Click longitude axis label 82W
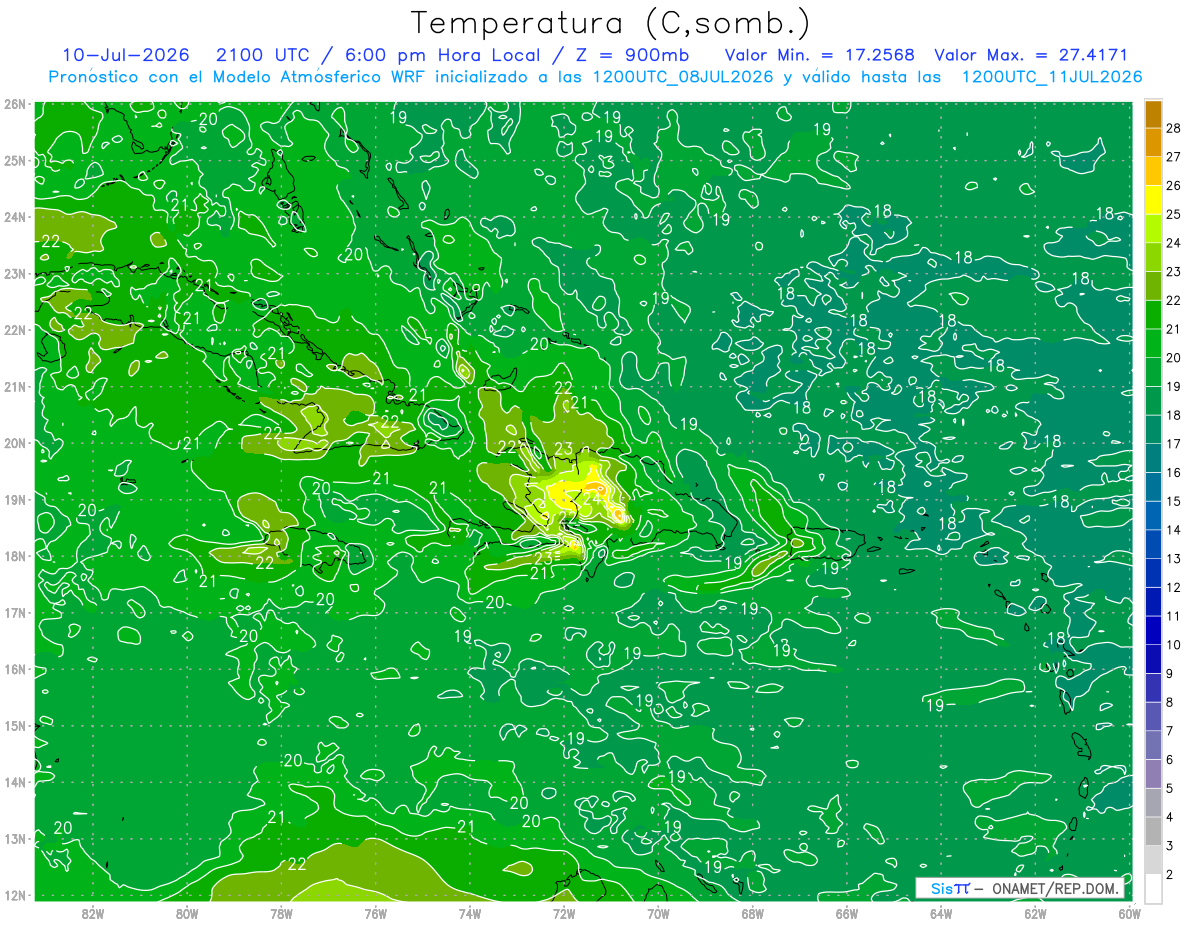Screen dimensions: 1200x927 click(x=93, y=913)
